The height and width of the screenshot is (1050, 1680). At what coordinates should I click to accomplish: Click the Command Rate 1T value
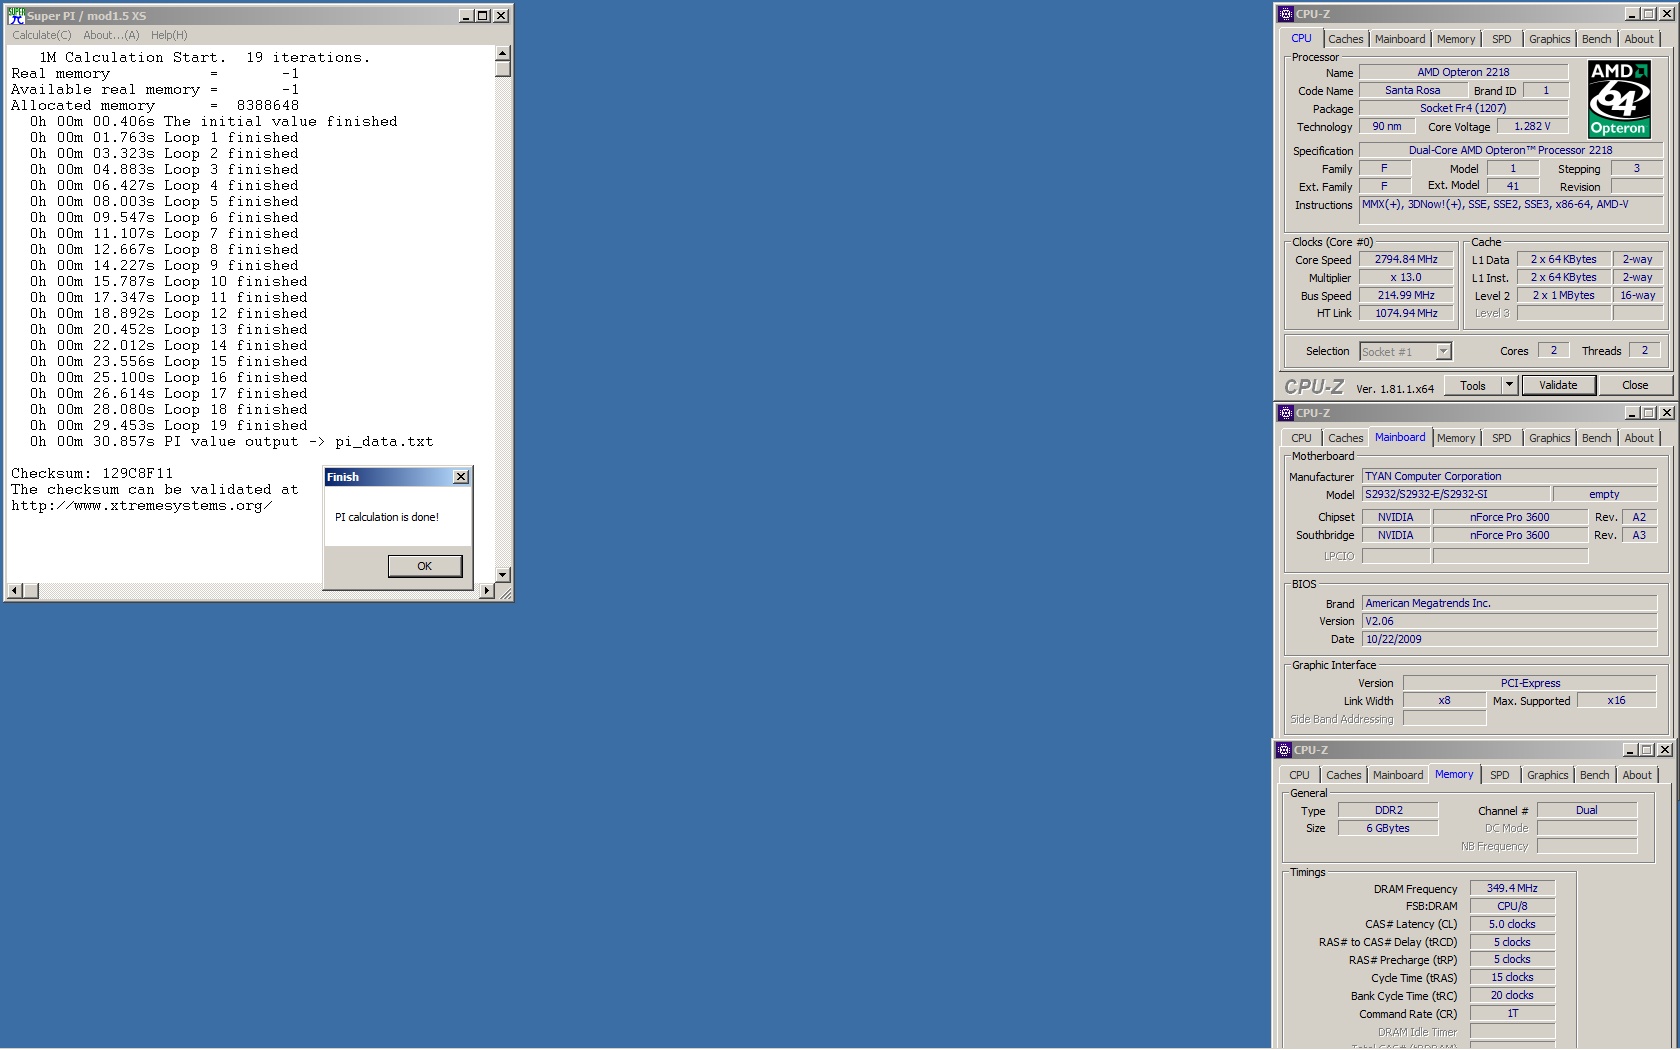(x=1512, y=1013)
